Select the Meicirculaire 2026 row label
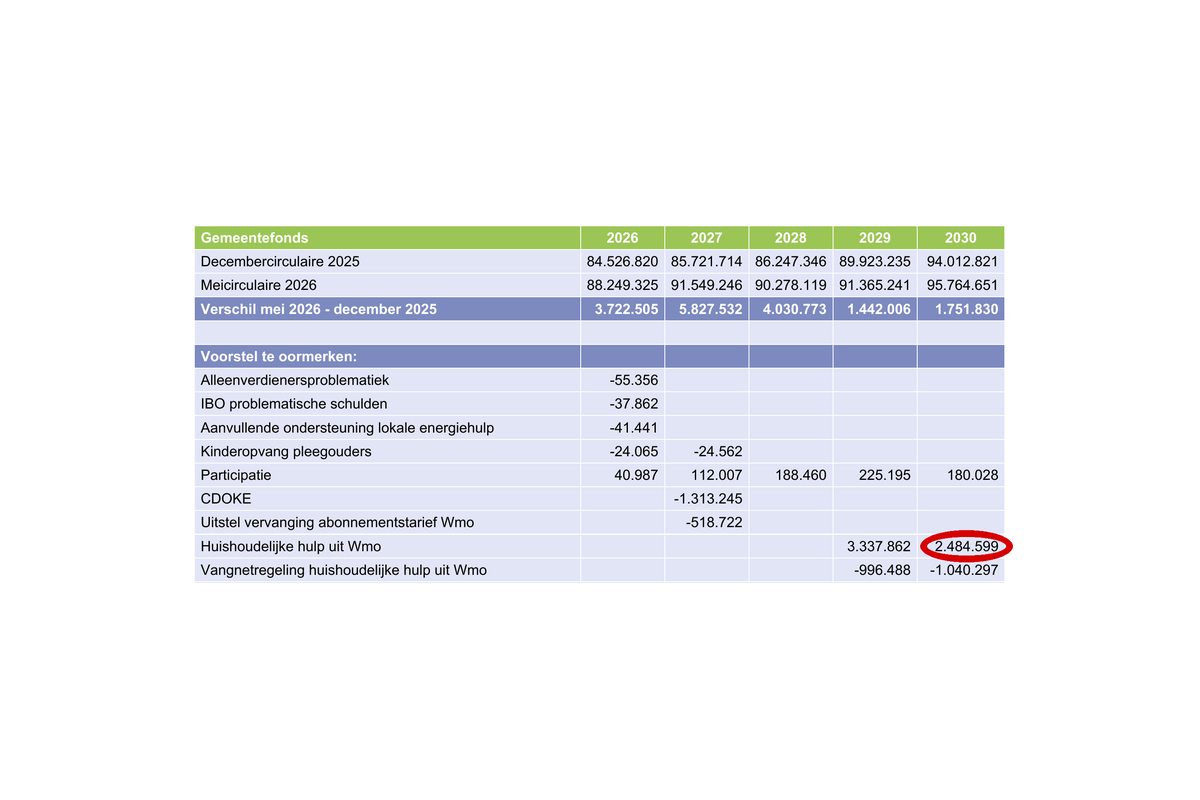The image size is (1200, 800). pyautogui.click(x=259, y=286)
